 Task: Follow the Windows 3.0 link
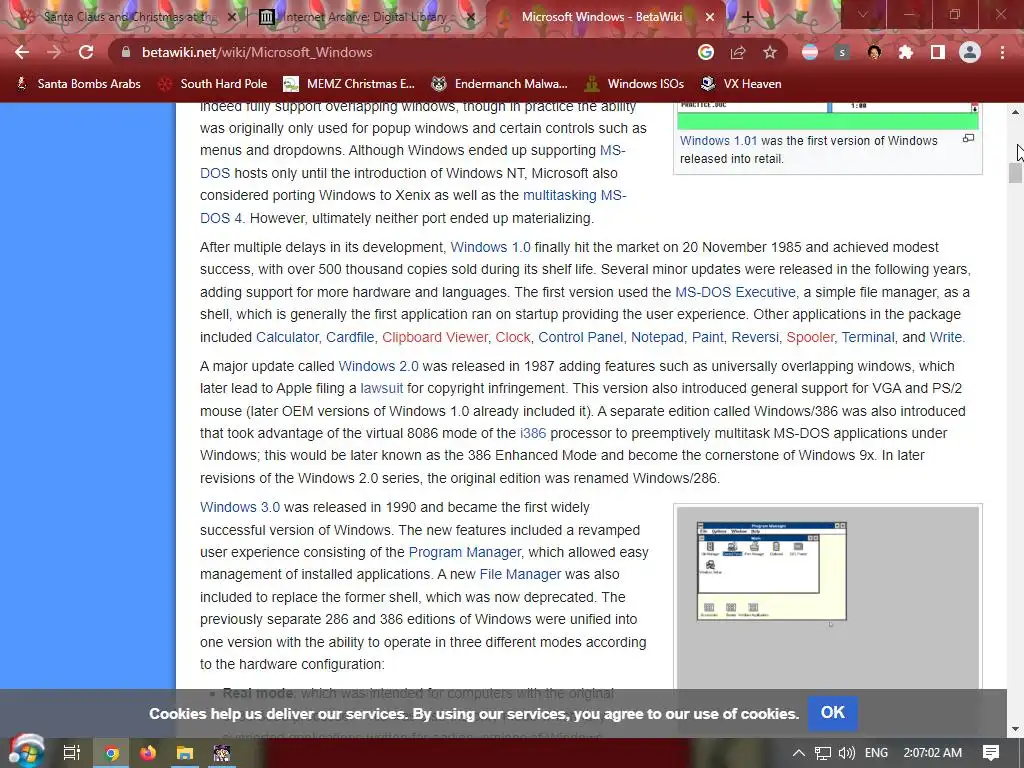[x=240, y=507]
